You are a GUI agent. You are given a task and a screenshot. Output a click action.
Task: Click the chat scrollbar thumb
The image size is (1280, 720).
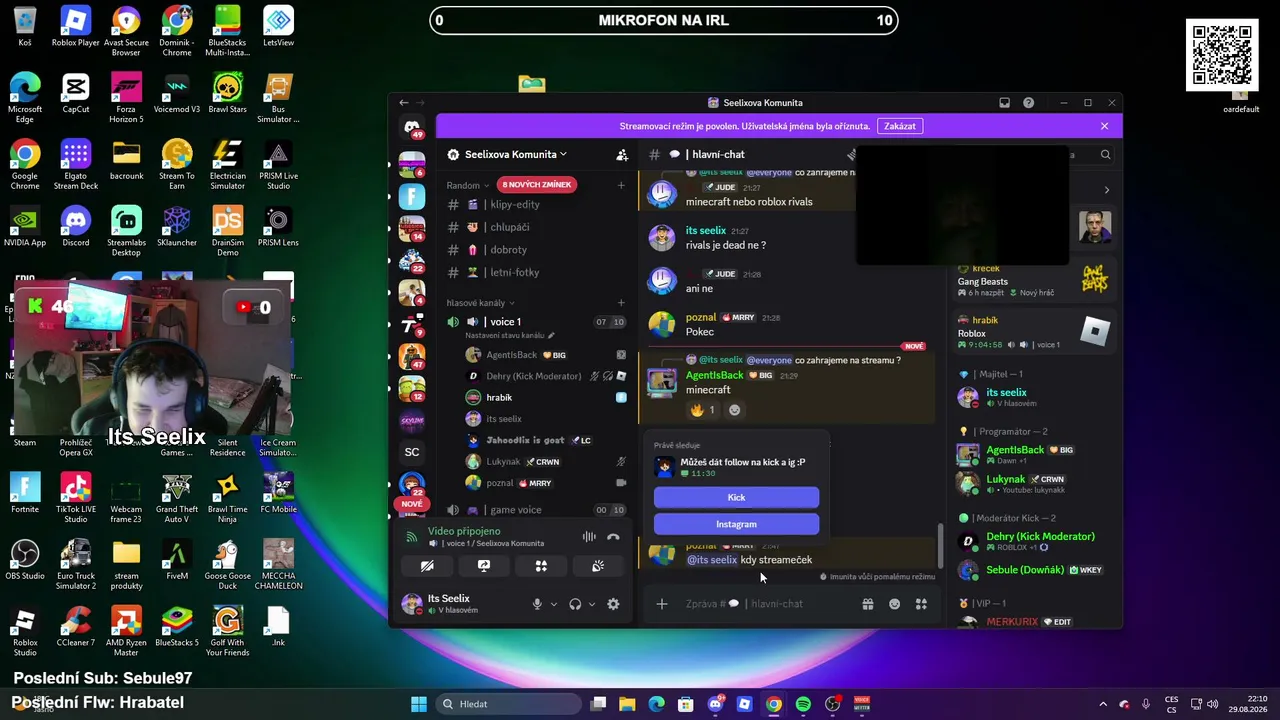tap(939, 546)
